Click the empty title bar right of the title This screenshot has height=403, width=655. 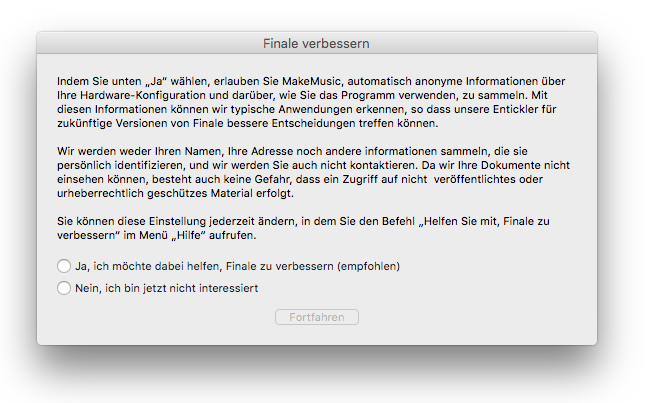tap(483, 43)
